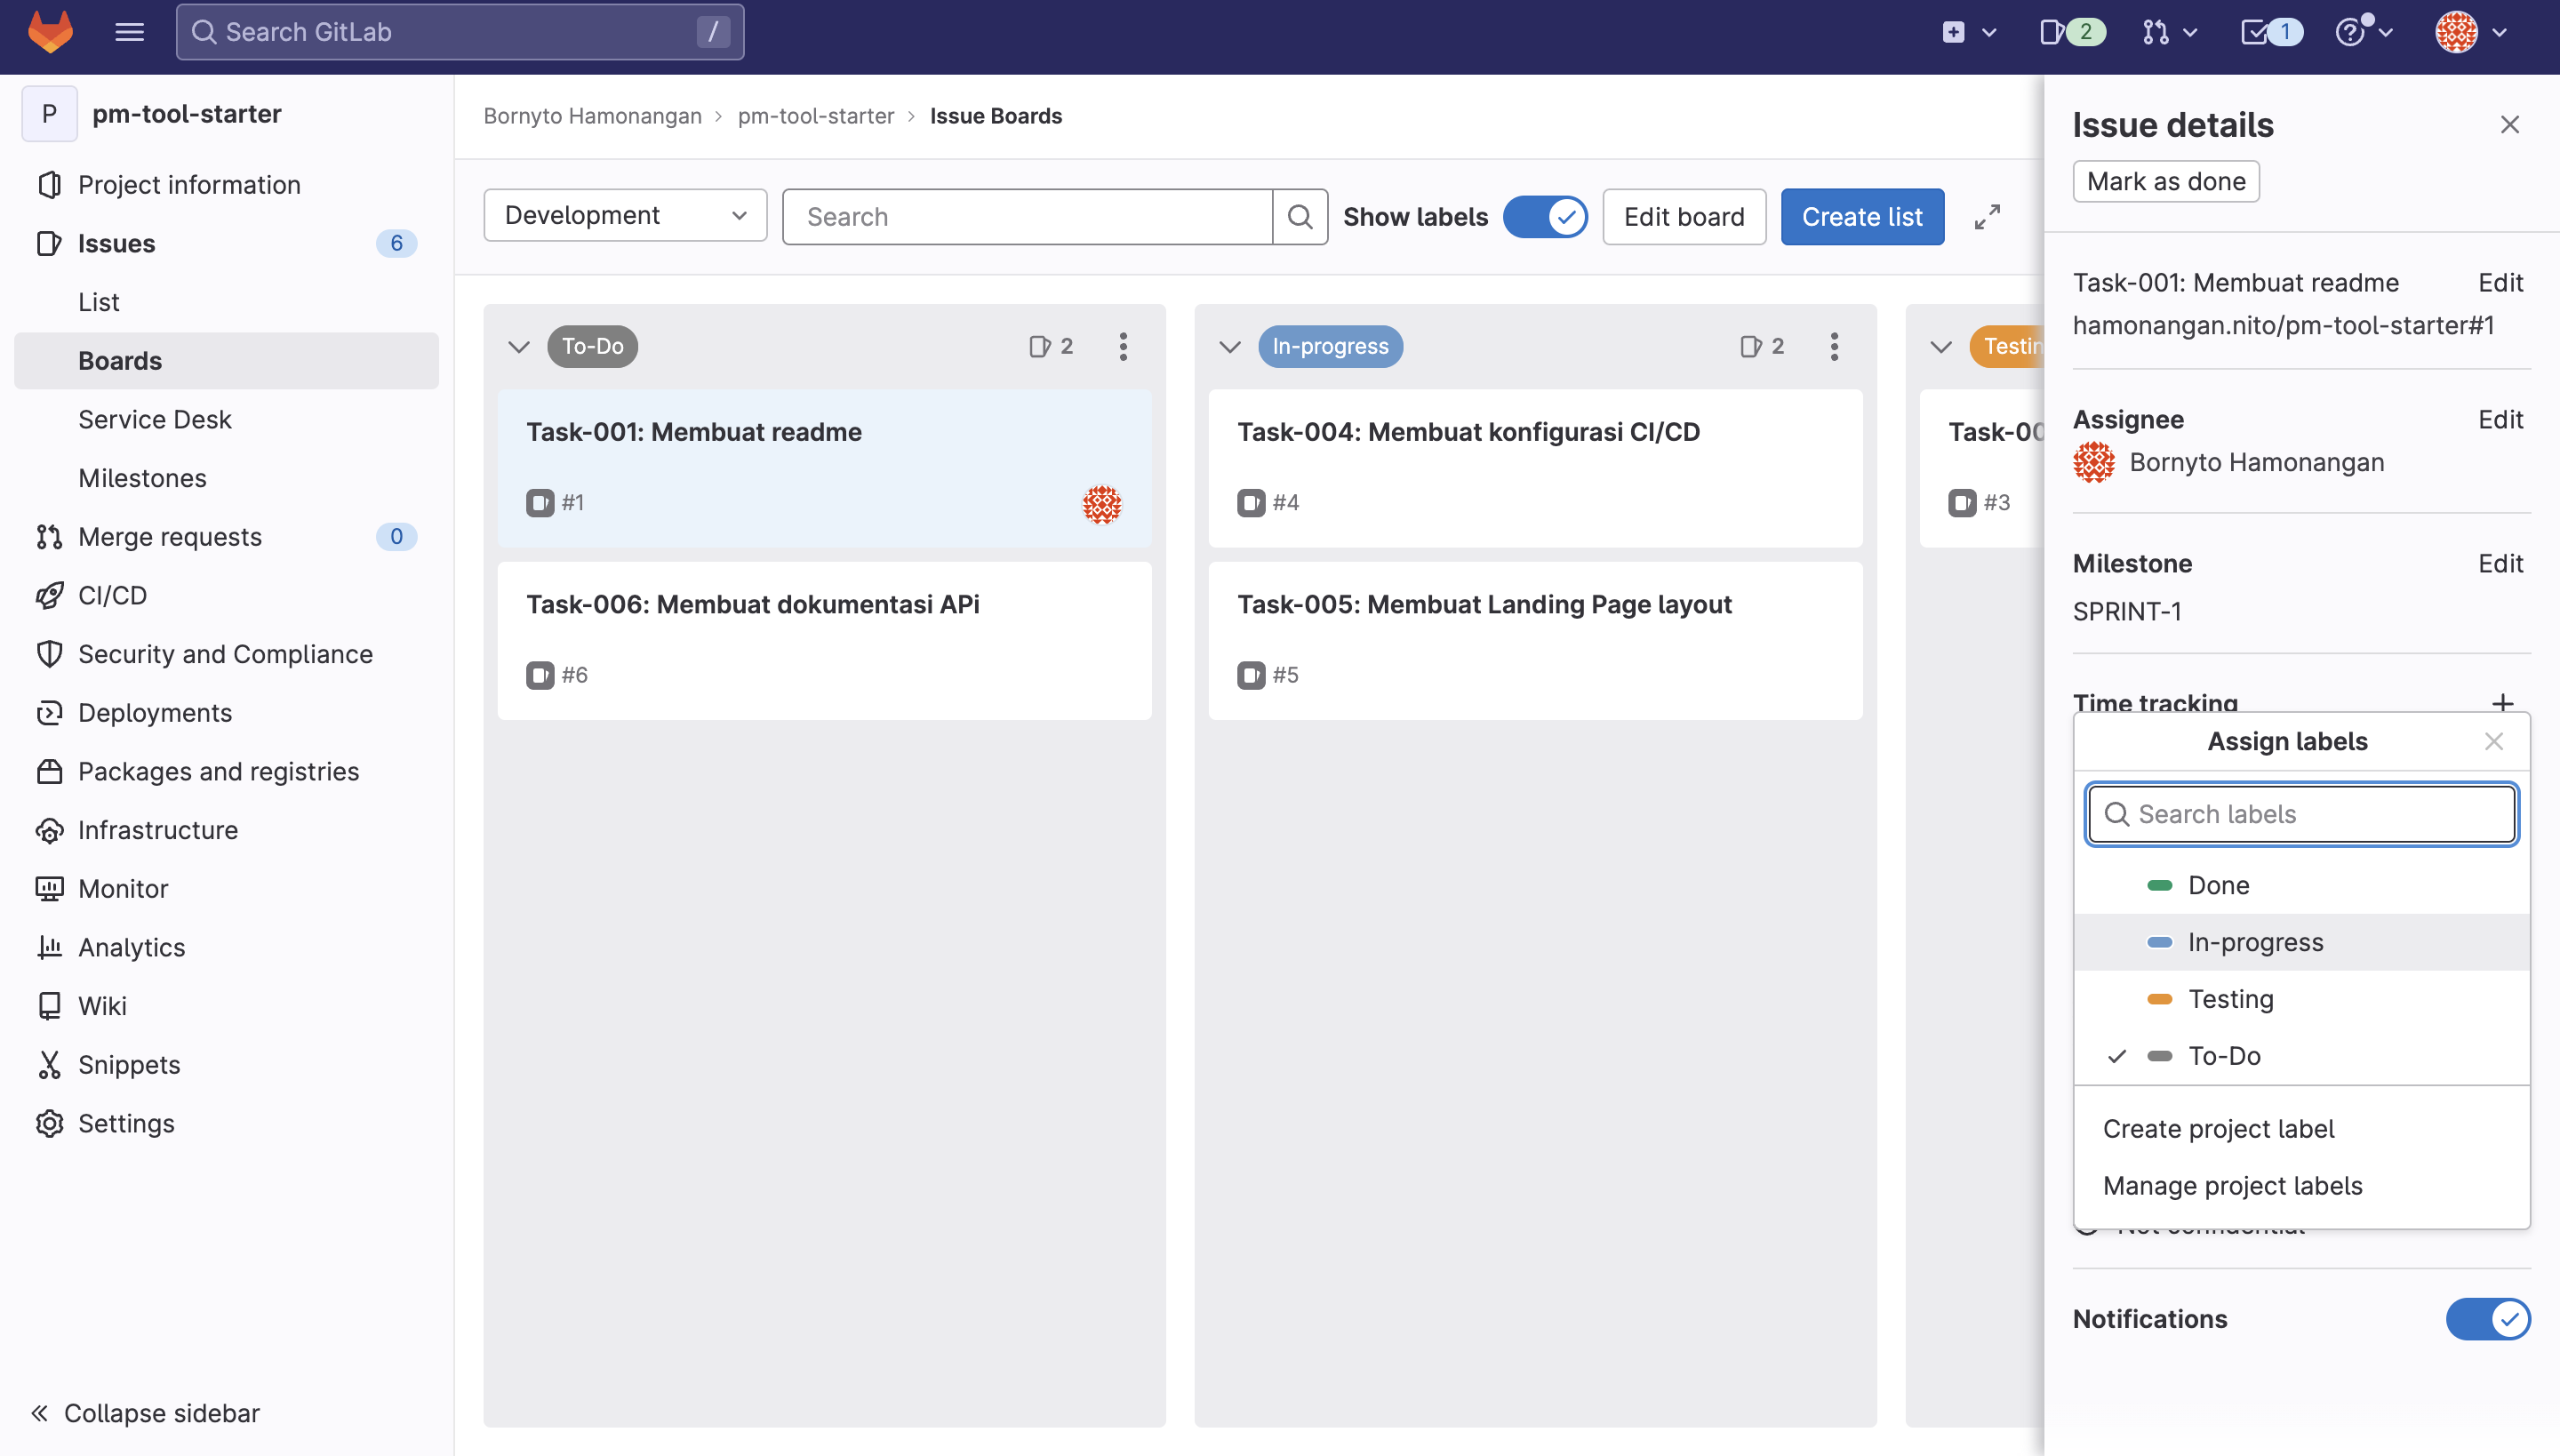Click the deployments rocket icon in sidebar
This screenshot has height=1456, width=2560.
tap(49, 712)
